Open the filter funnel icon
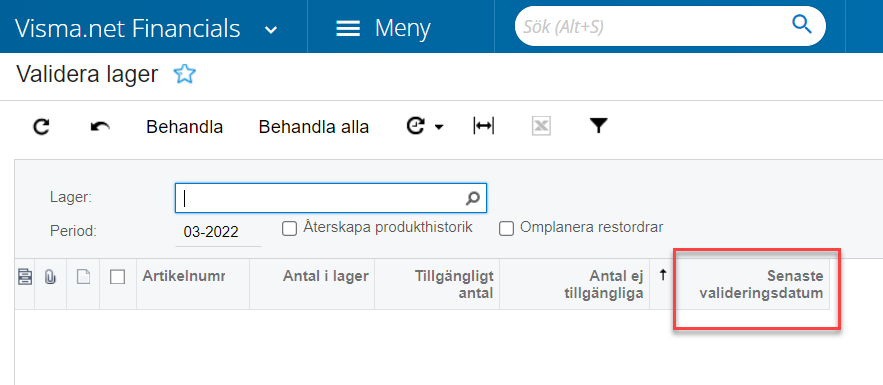This screenshot has height=385, width=883. click(598, 127)
